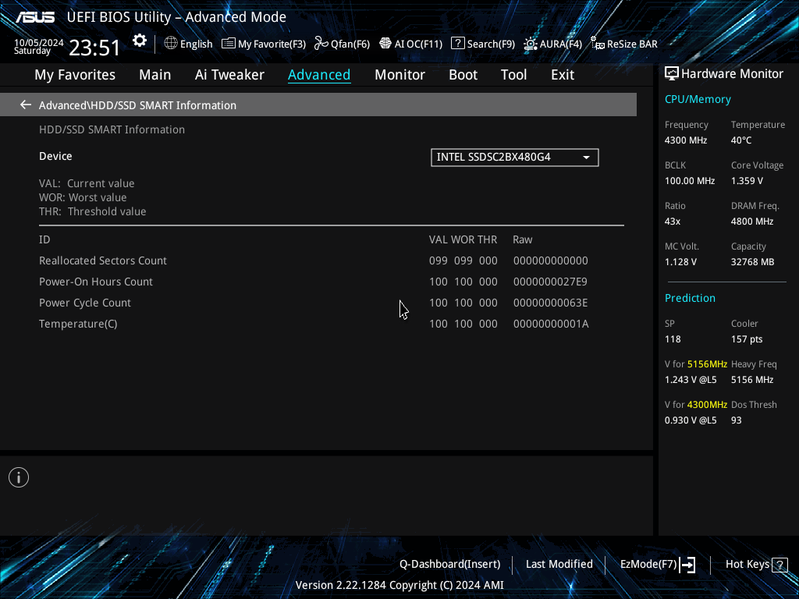Click the info icon in the help pane

click(x=19, y=477)
